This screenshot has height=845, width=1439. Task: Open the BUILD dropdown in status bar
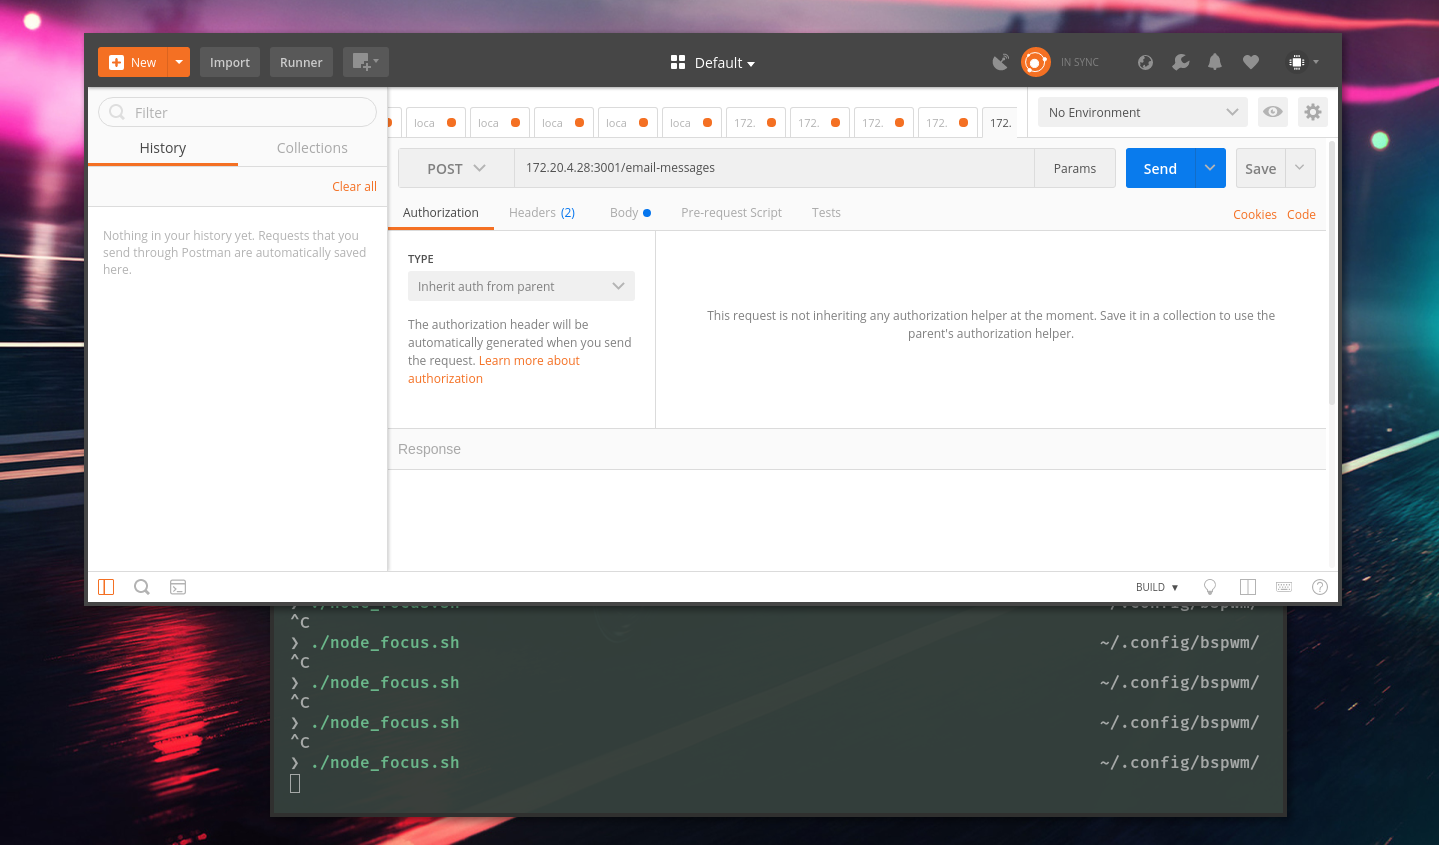coord(1155,587)
